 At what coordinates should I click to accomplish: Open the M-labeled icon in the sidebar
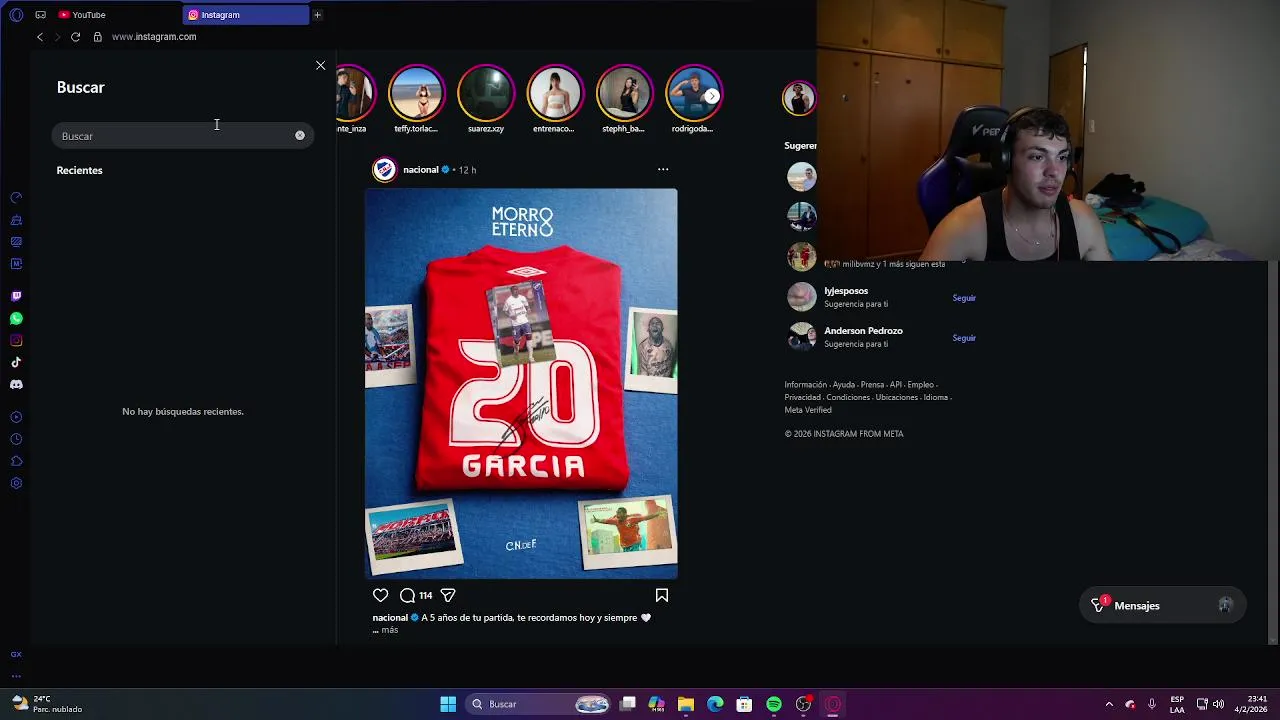tap(16, 264)
